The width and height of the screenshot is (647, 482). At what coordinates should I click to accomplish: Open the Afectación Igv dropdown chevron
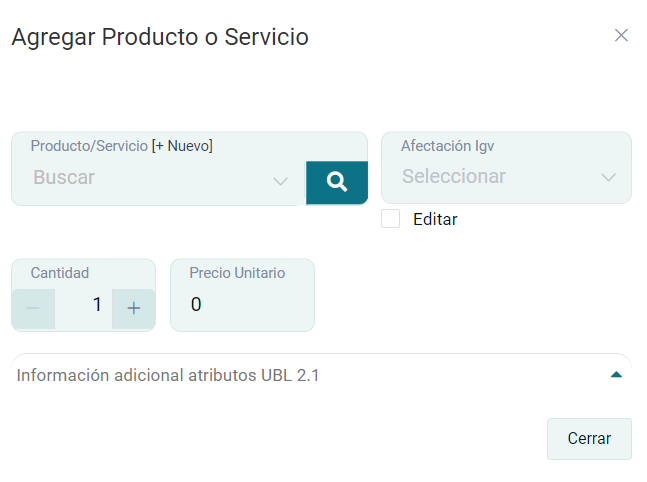608,178
